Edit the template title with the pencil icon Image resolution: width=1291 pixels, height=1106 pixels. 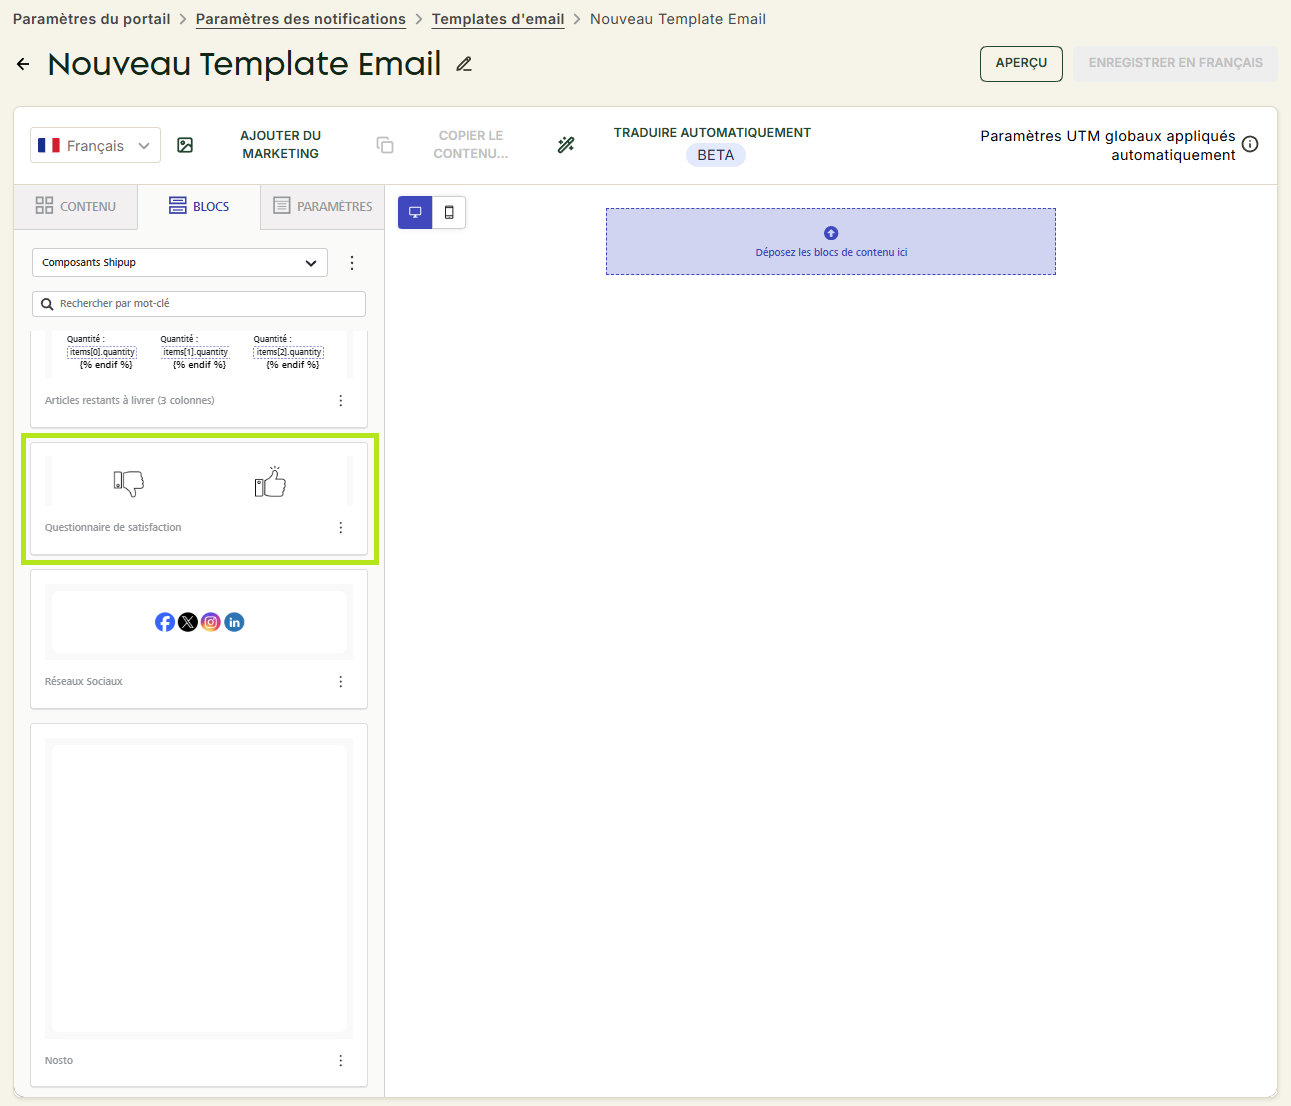464,64
